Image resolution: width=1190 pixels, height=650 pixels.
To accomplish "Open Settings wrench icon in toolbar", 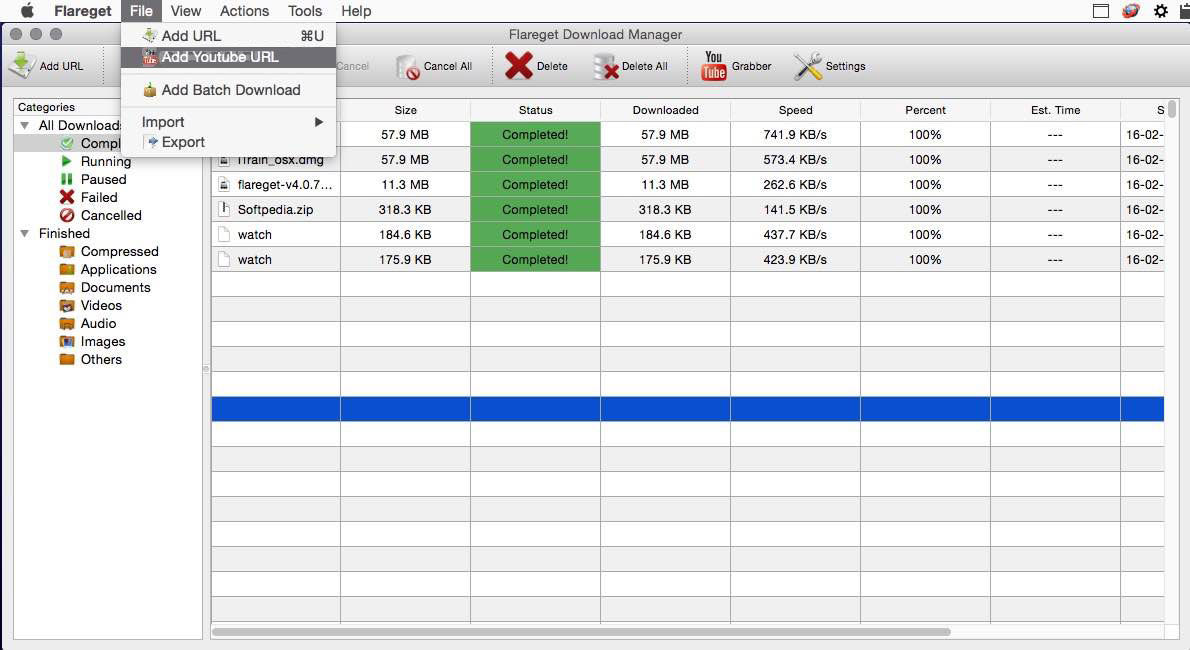I will [808, 66].
